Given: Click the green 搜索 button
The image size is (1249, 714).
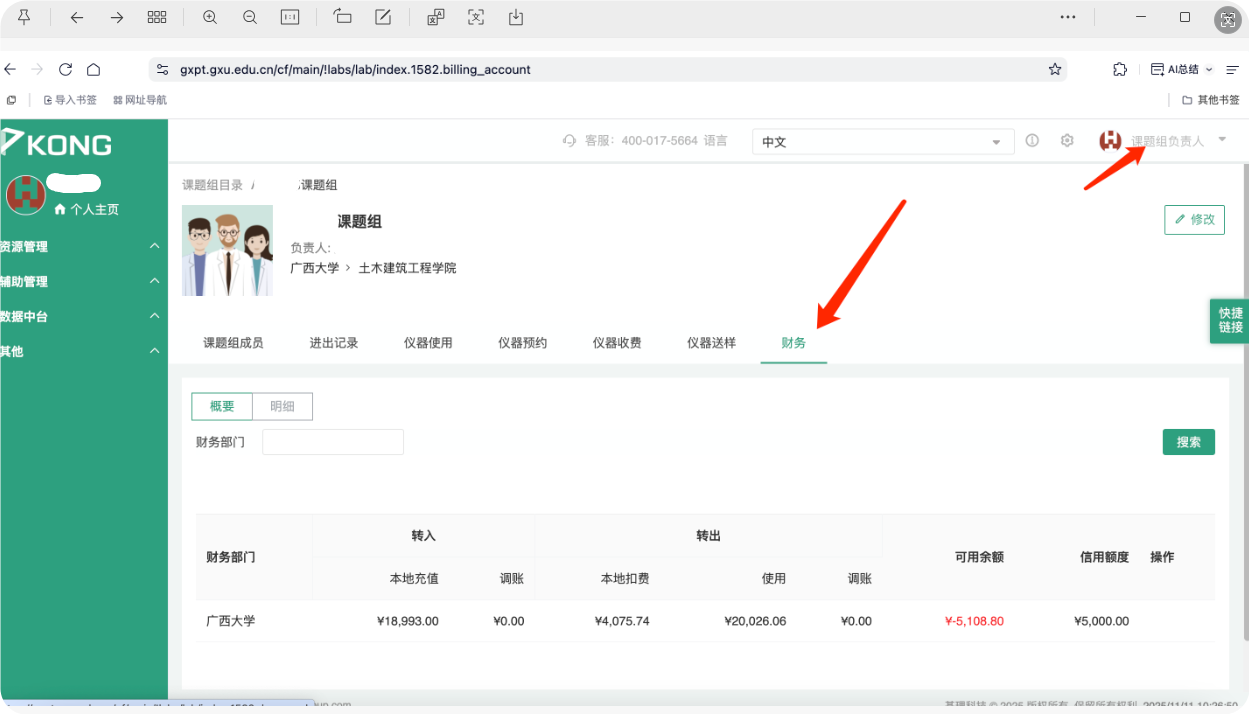Looking at the screenshot, I should pyautogui.click(x=1188, y=441).
